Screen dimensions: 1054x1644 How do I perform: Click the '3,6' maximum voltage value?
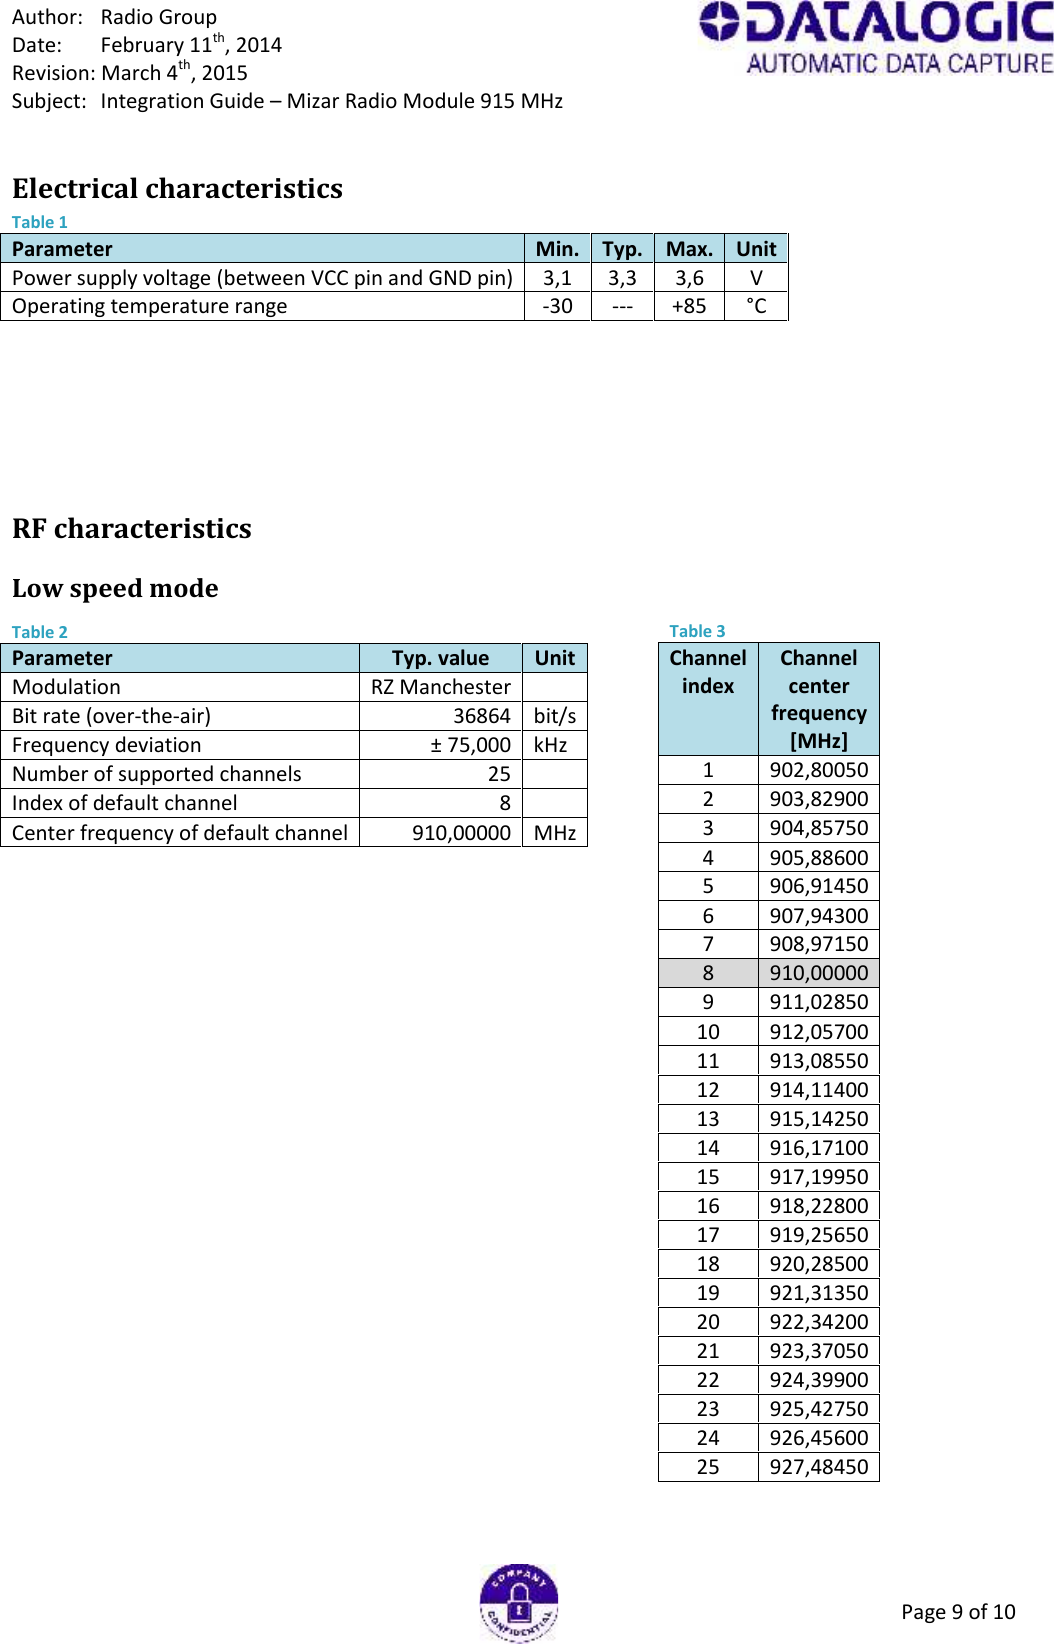(x=689, y=278)
